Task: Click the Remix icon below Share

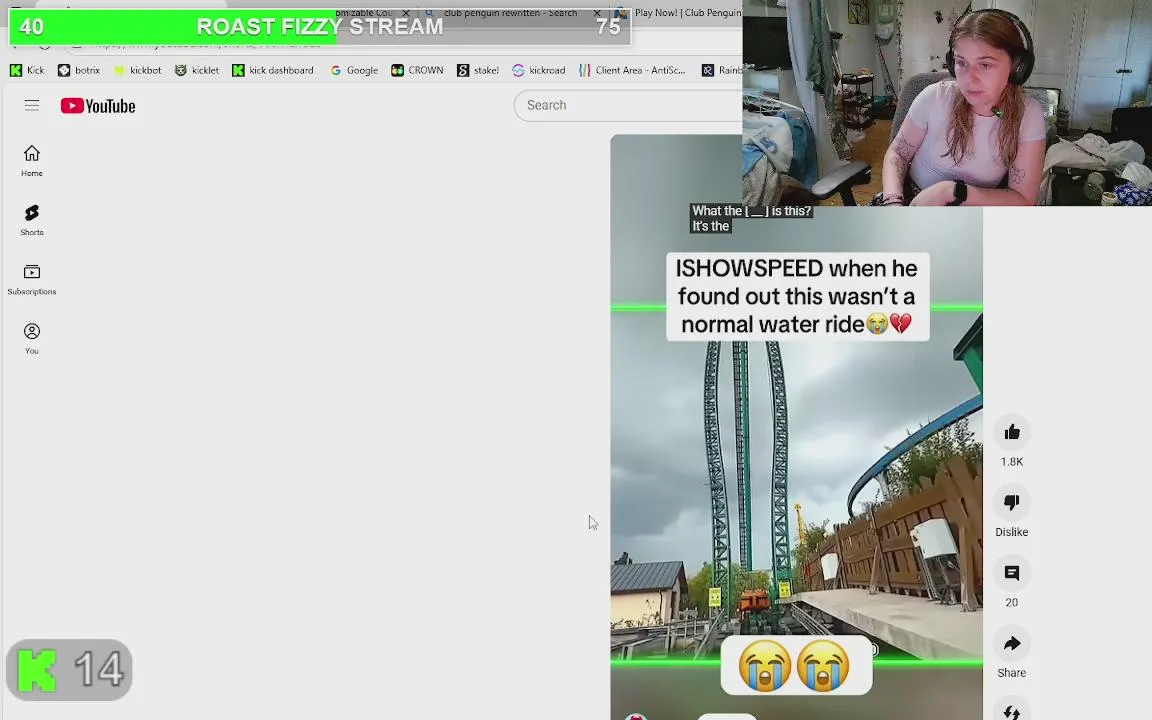Action: pos(1012,710)
